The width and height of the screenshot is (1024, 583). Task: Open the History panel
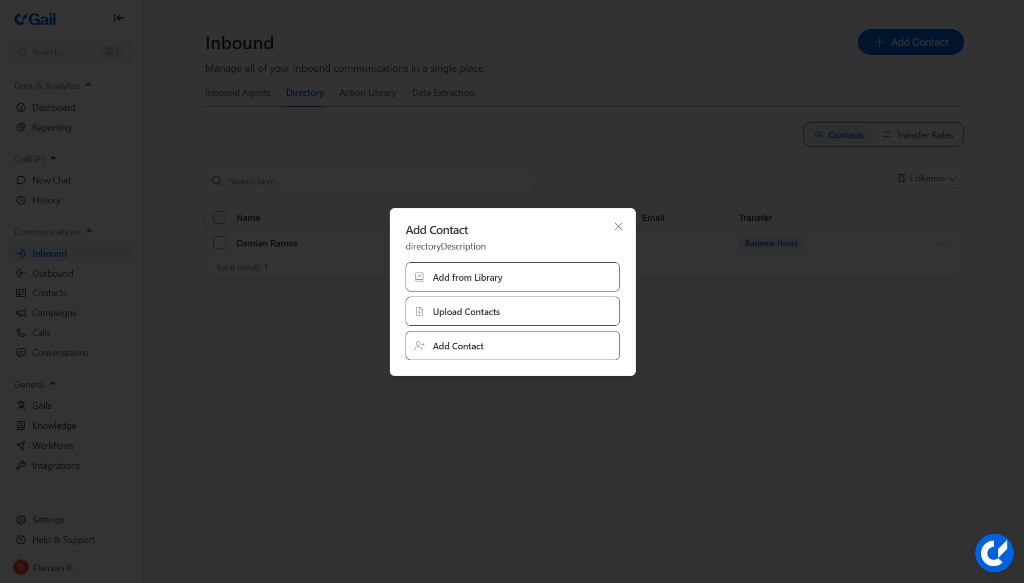46,200
